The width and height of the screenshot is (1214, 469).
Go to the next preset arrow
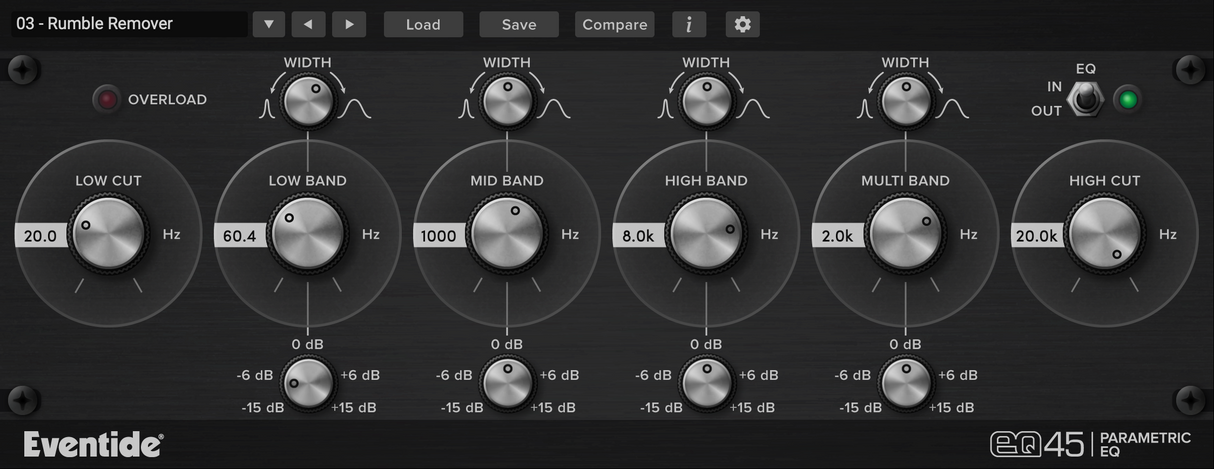point(348,24)
